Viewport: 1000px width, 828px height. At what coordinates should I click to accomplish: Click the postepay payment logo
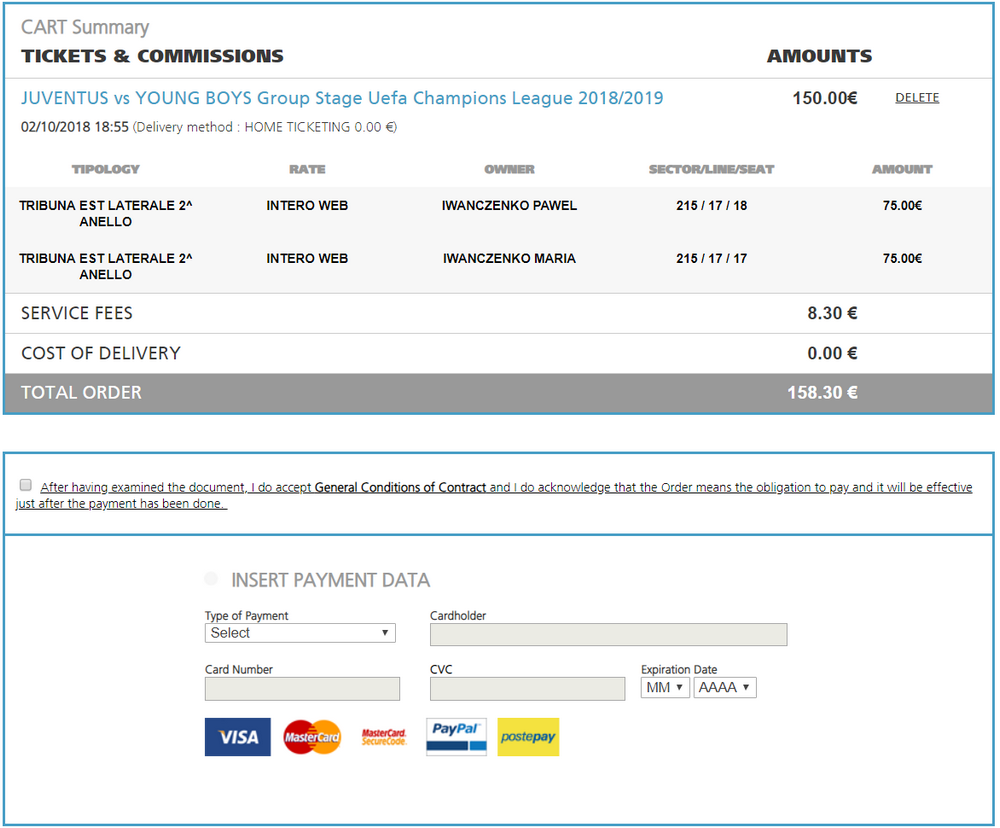click(528, 737)
